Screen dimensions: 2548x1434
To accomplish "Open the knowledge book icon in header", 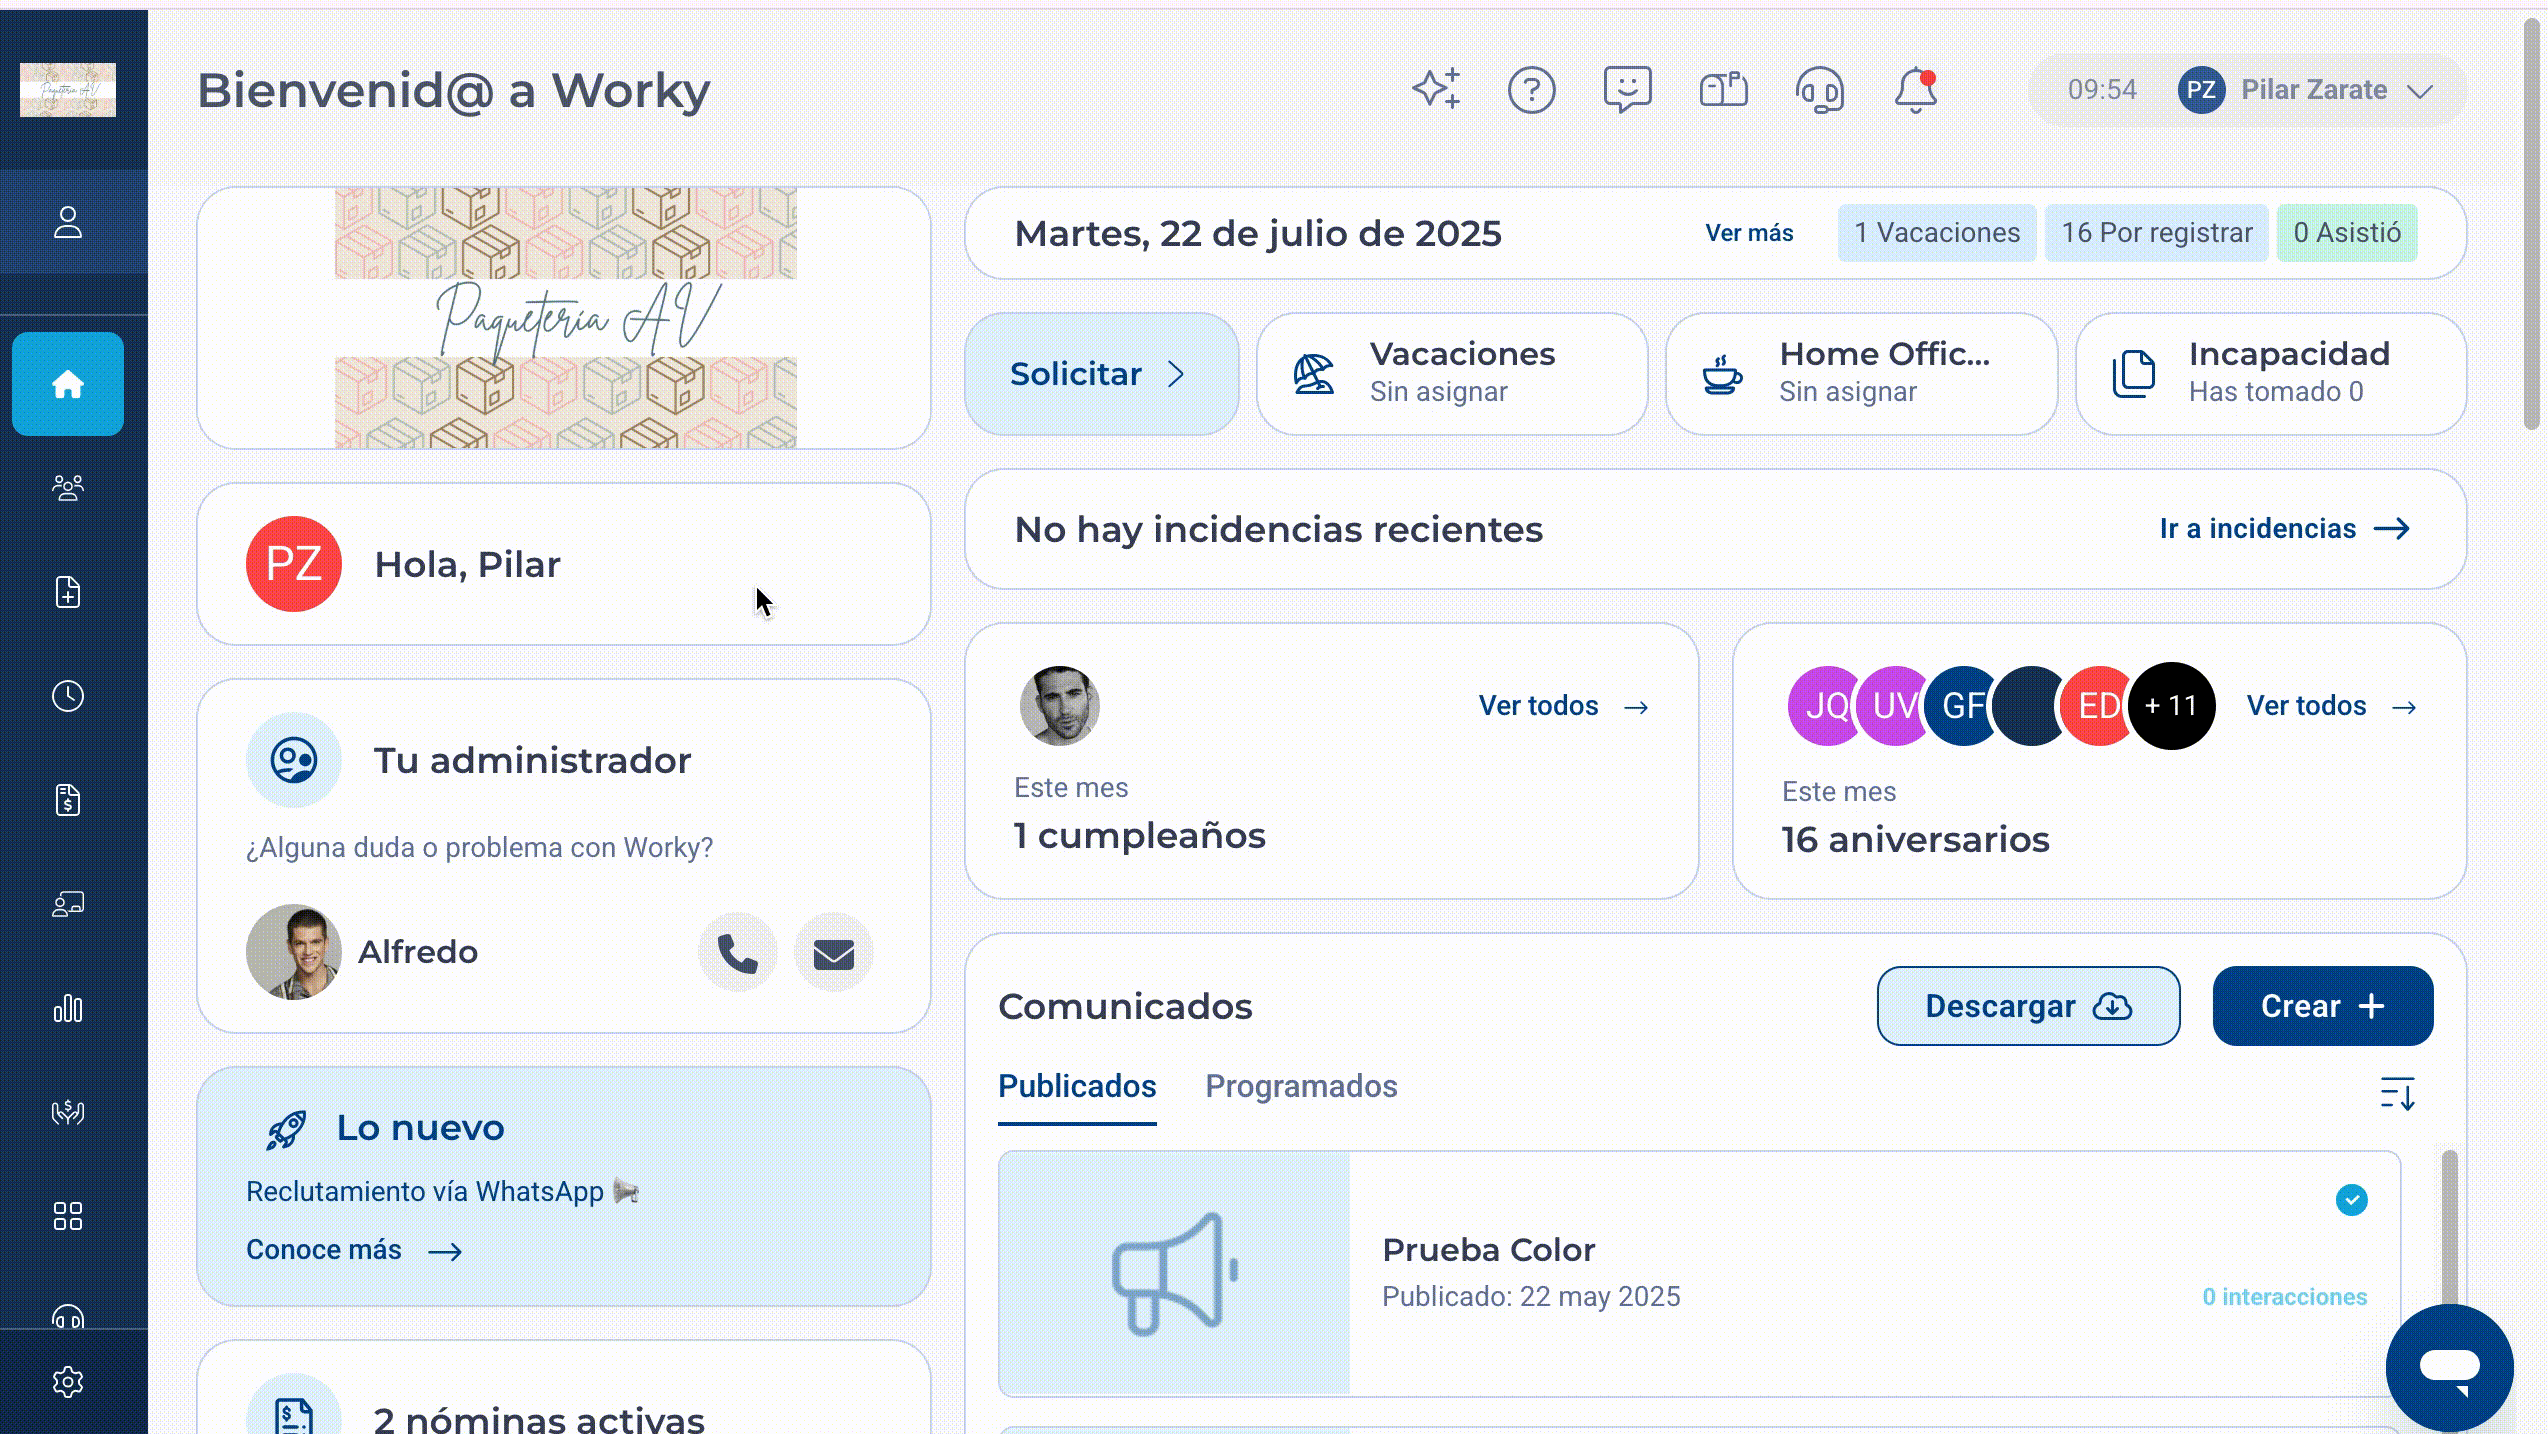I will 1724,90.
